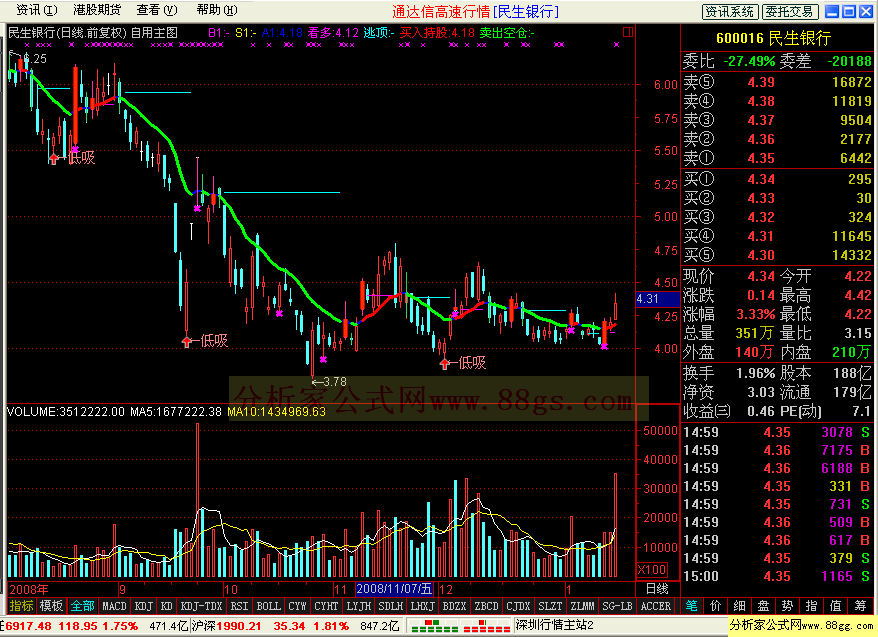
Task: Select the 指 index tab
Action: pyautogui.click(x=811, y=606)
